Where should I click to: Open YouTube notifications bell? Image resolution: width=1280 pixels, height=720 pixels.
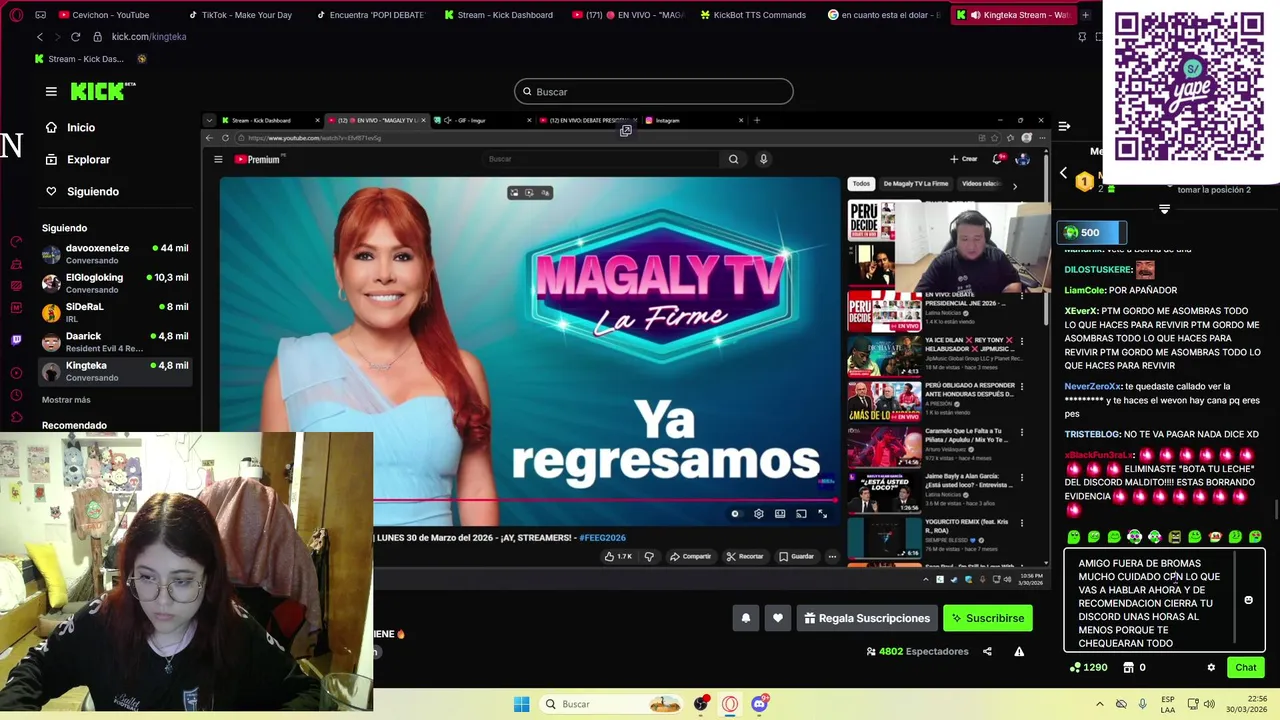[x=997, y=159]
